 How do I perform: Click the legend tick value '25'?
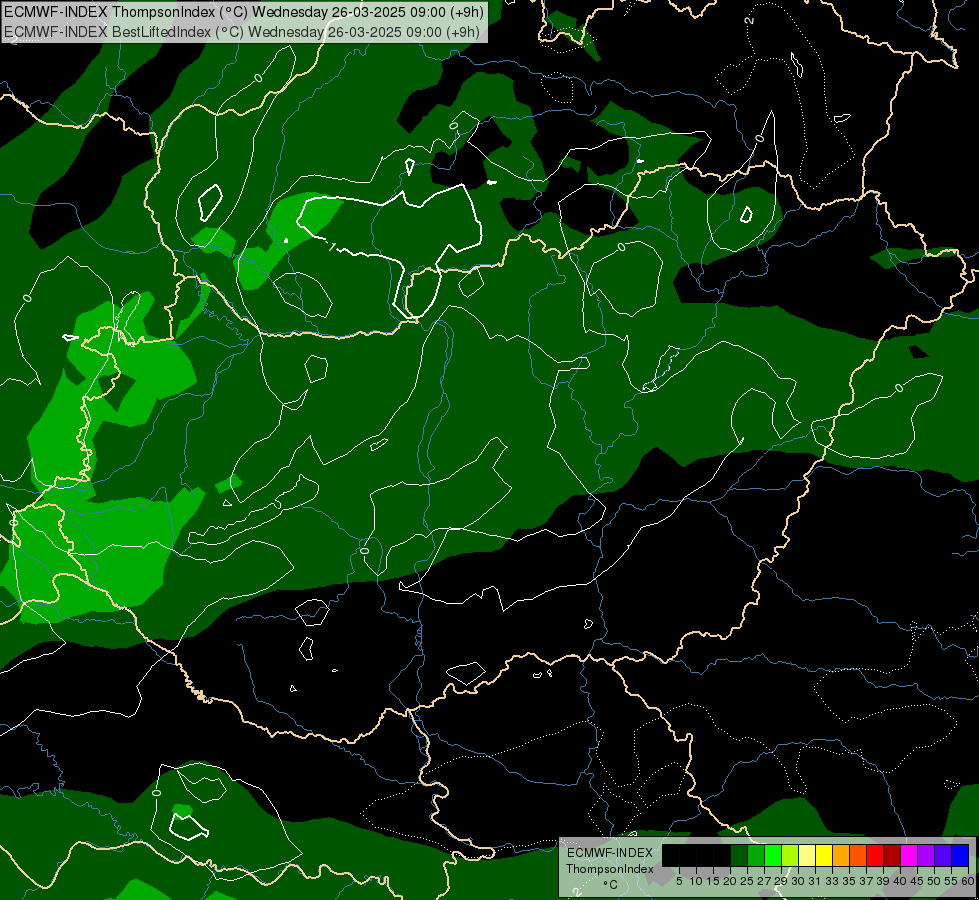pos(747,881)
